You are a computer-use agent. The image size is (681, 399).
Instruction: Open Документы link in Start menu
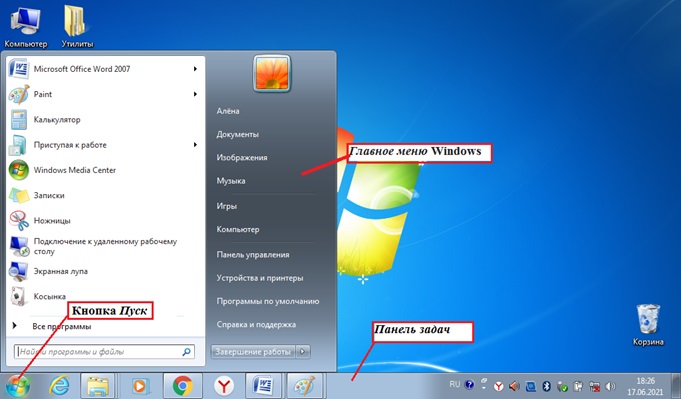tap(238, 135)
